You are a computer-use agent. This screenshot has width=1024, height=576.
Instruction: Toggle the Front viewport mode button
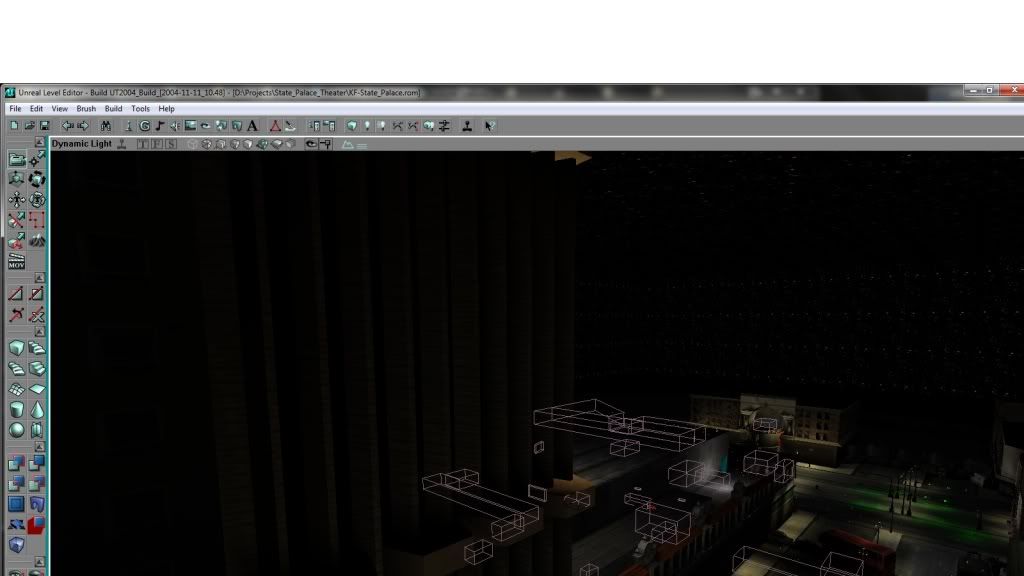pos(156,144)
